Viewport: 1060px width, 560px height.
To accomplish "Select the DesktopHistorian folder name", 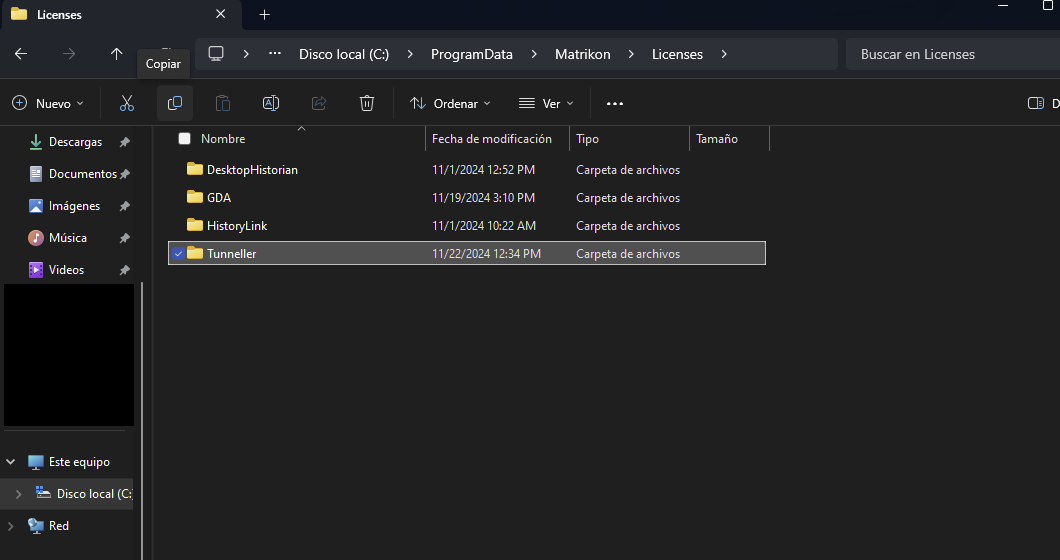I will tap(252, 170).
